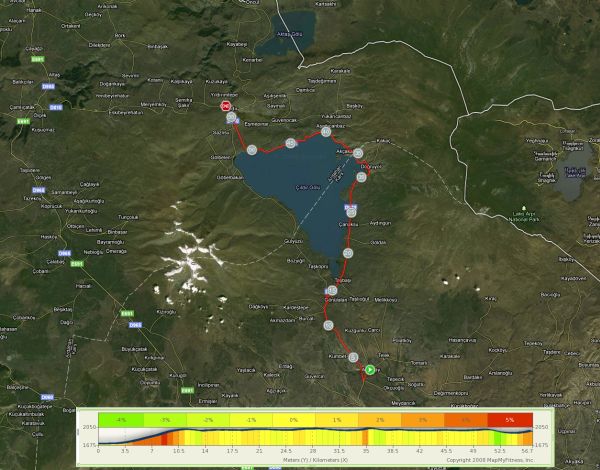
Task: Click the 0% grade legend swatch
Action: (x=295, y=420)
